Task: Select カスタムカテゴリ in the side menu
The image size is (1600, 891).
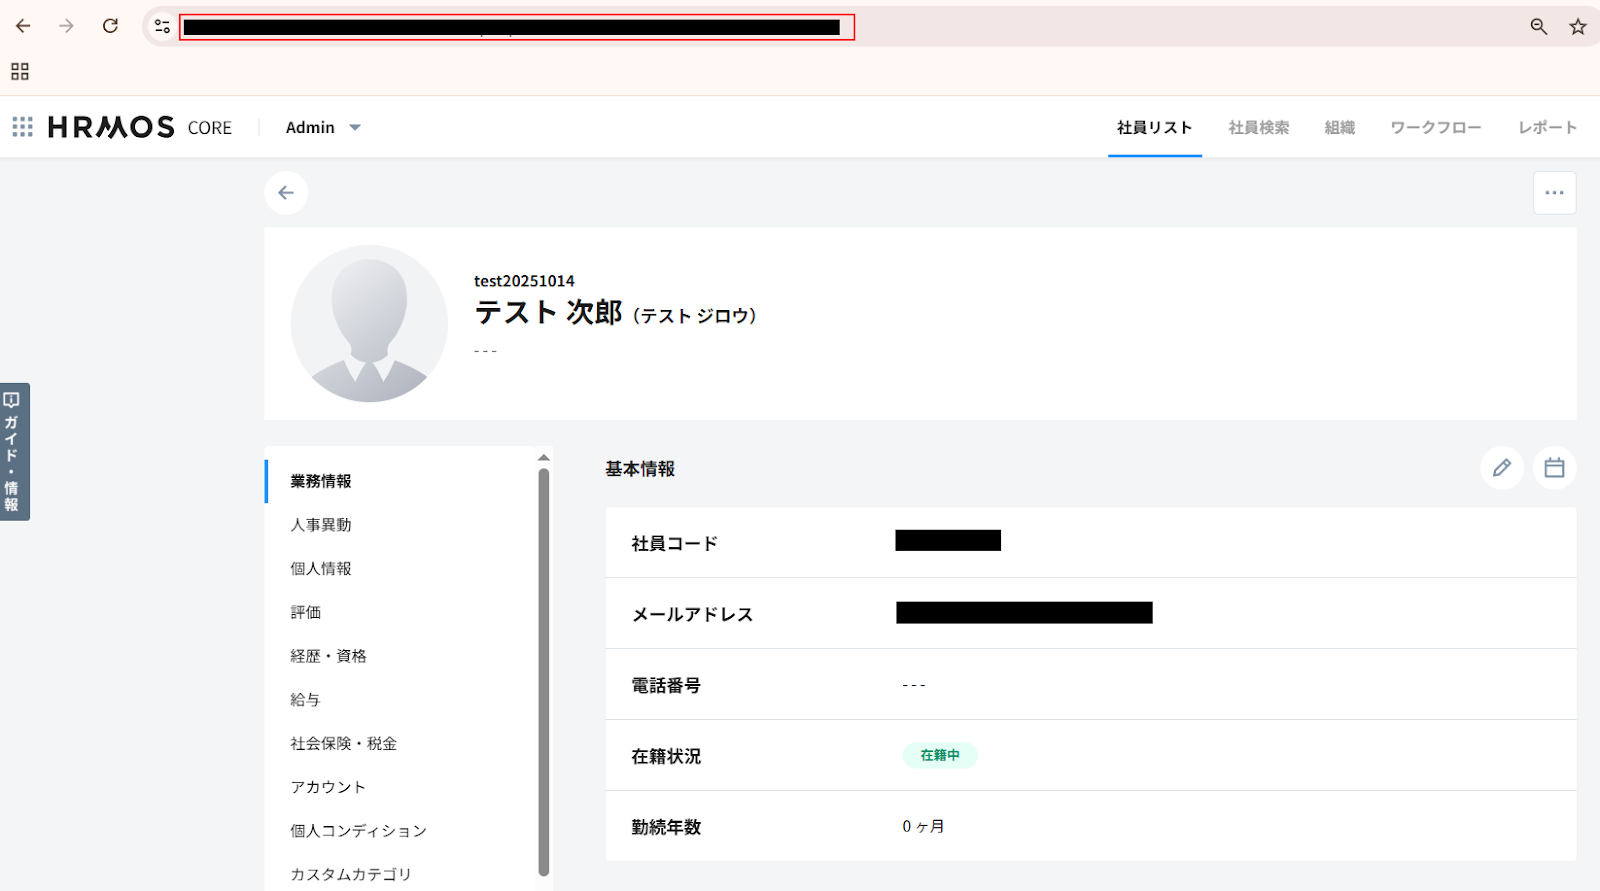Action: [x=351, y=874]
